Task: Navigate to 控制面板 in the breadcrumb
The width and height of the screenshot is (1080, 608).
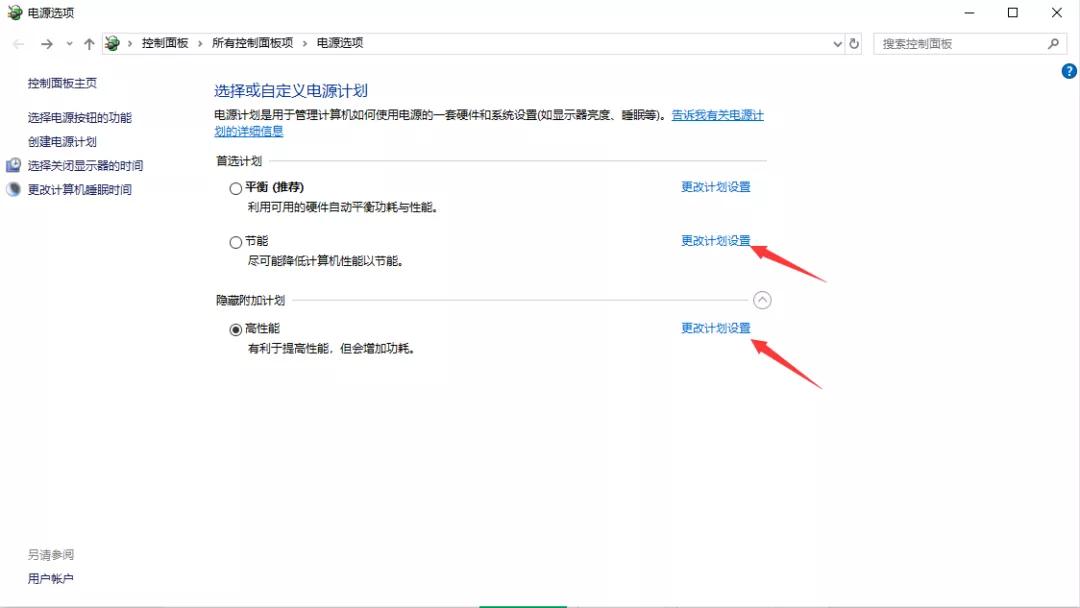Action: pyautogui.click(x=165, y=43)
